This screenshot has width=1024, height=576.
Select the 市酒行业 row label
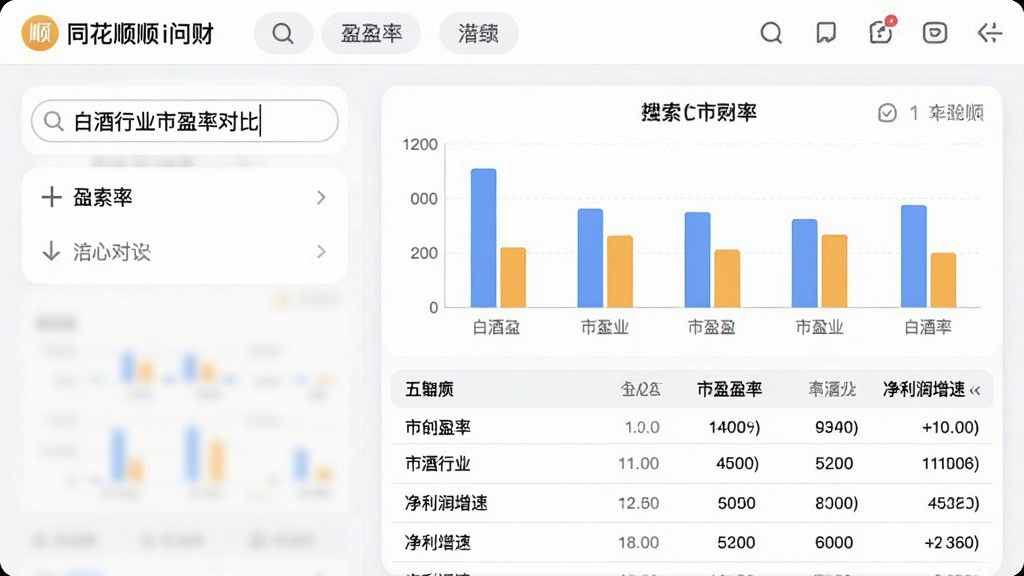click(438, 464)
